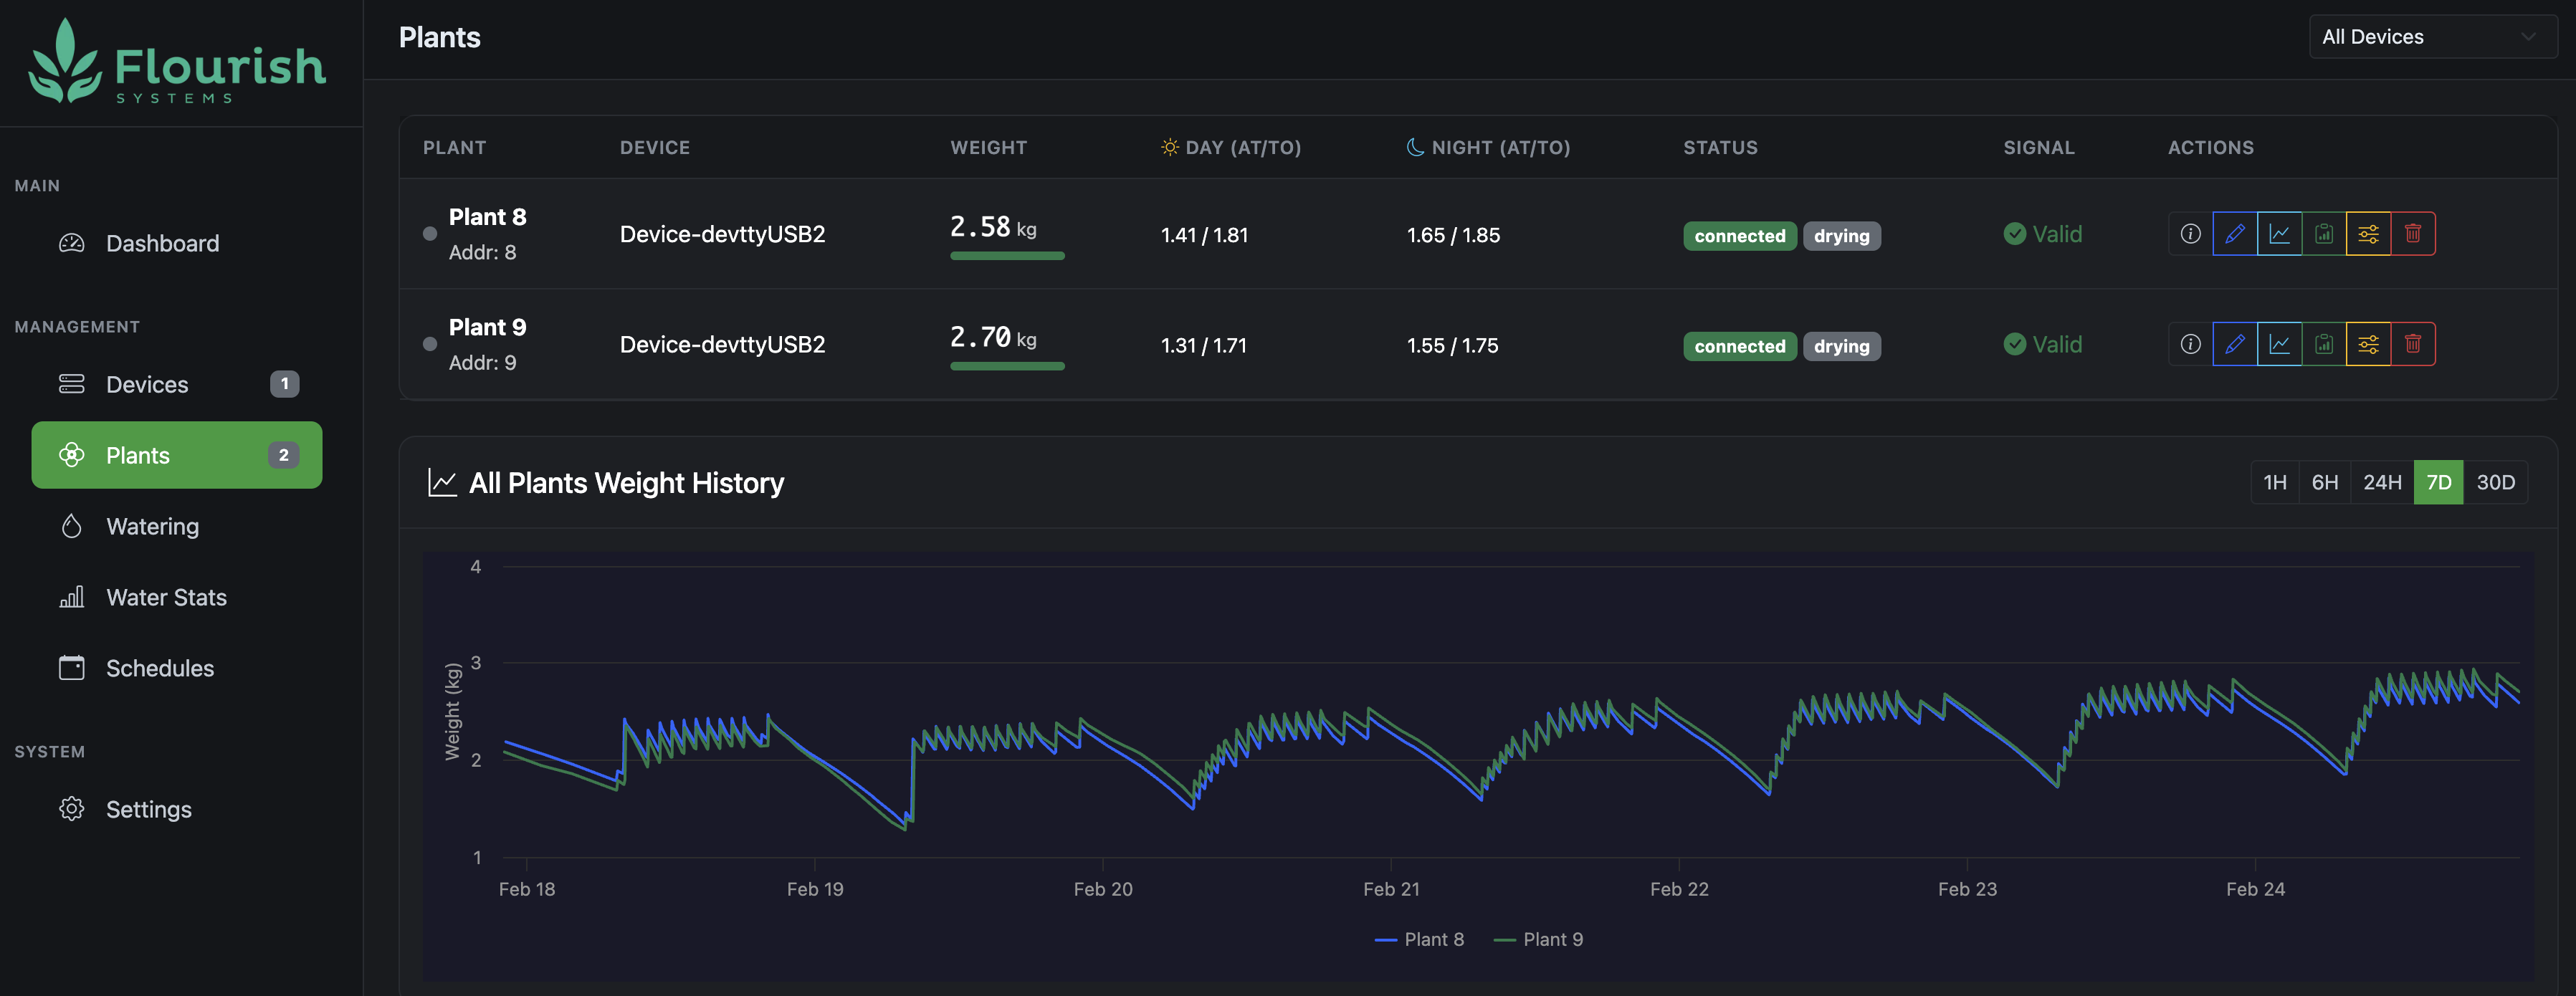Viewport: 2576px width, 996px height.
Task: Click the green report clipboard icon for Plant 8
Action: coord(2324,233)
